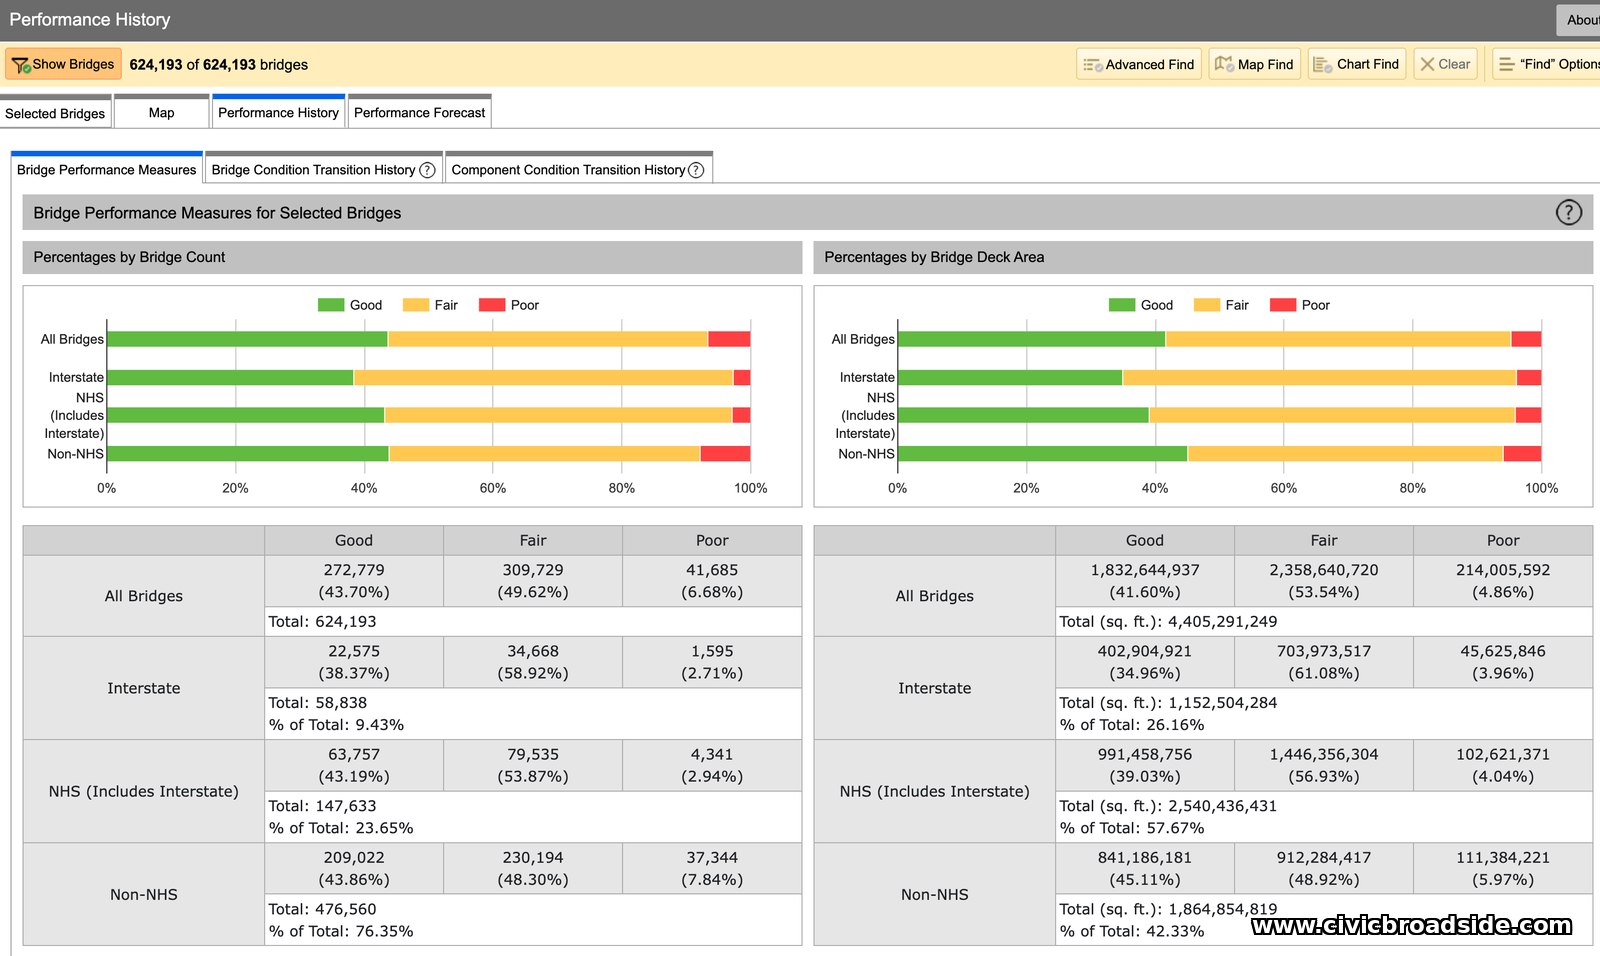Open Chart Find tool
1600x956 pixels.
point(1357,64)
